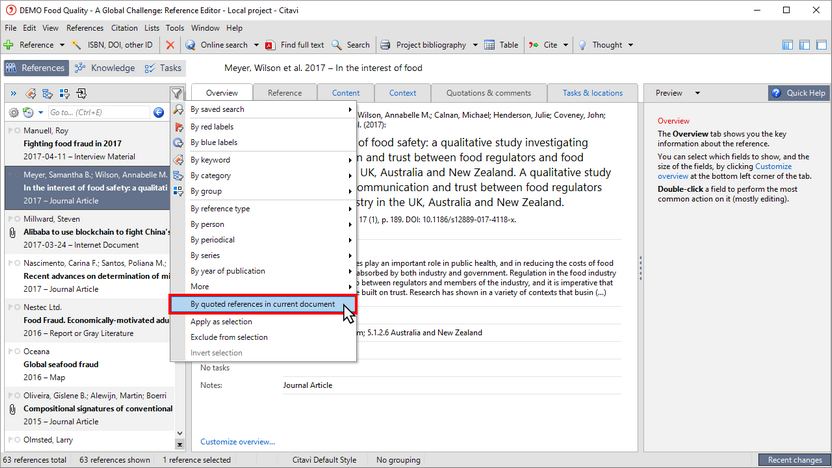Open the Thought dropdown arrow
Screen dimensions: 832x468
click(x=630, y=45)
